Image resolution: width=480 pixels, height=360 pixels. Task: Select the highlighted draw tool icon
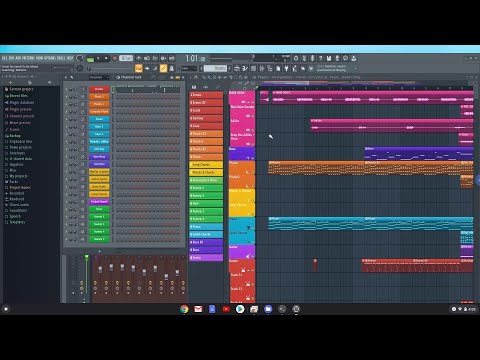[138, 68]
